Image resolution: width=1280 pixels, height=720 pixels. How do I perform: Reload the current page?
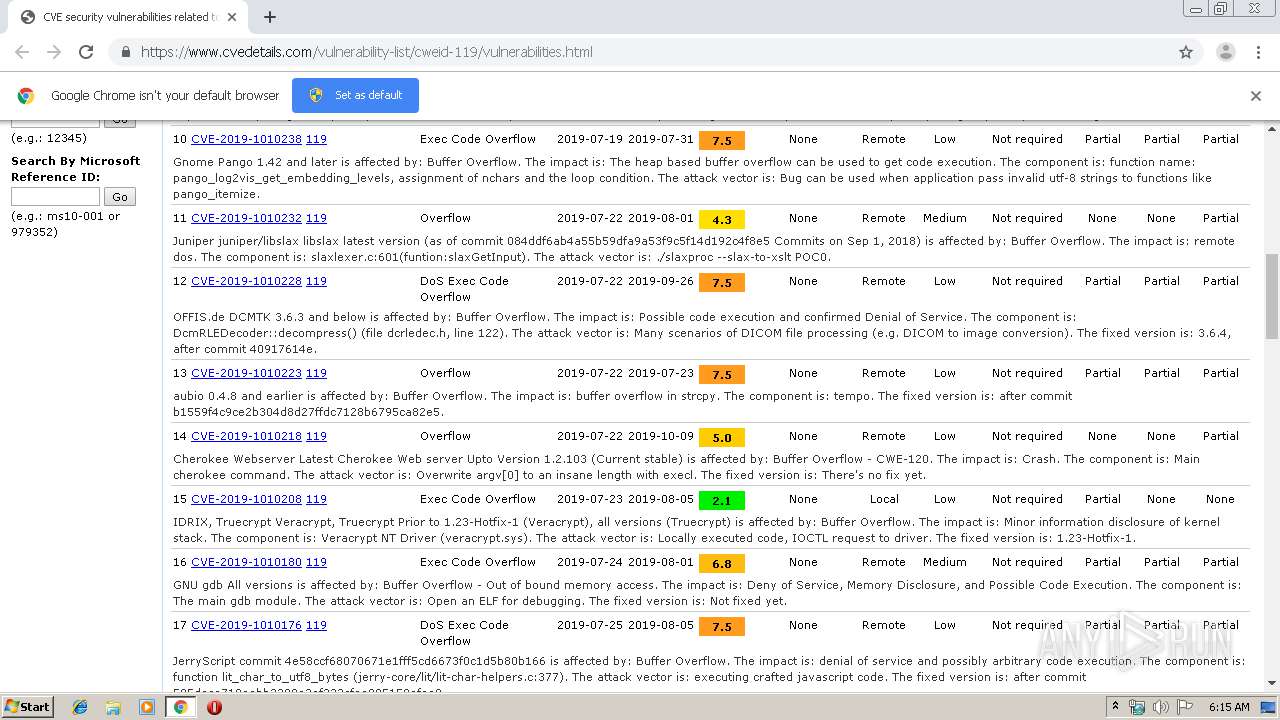(x=86, y=52)
